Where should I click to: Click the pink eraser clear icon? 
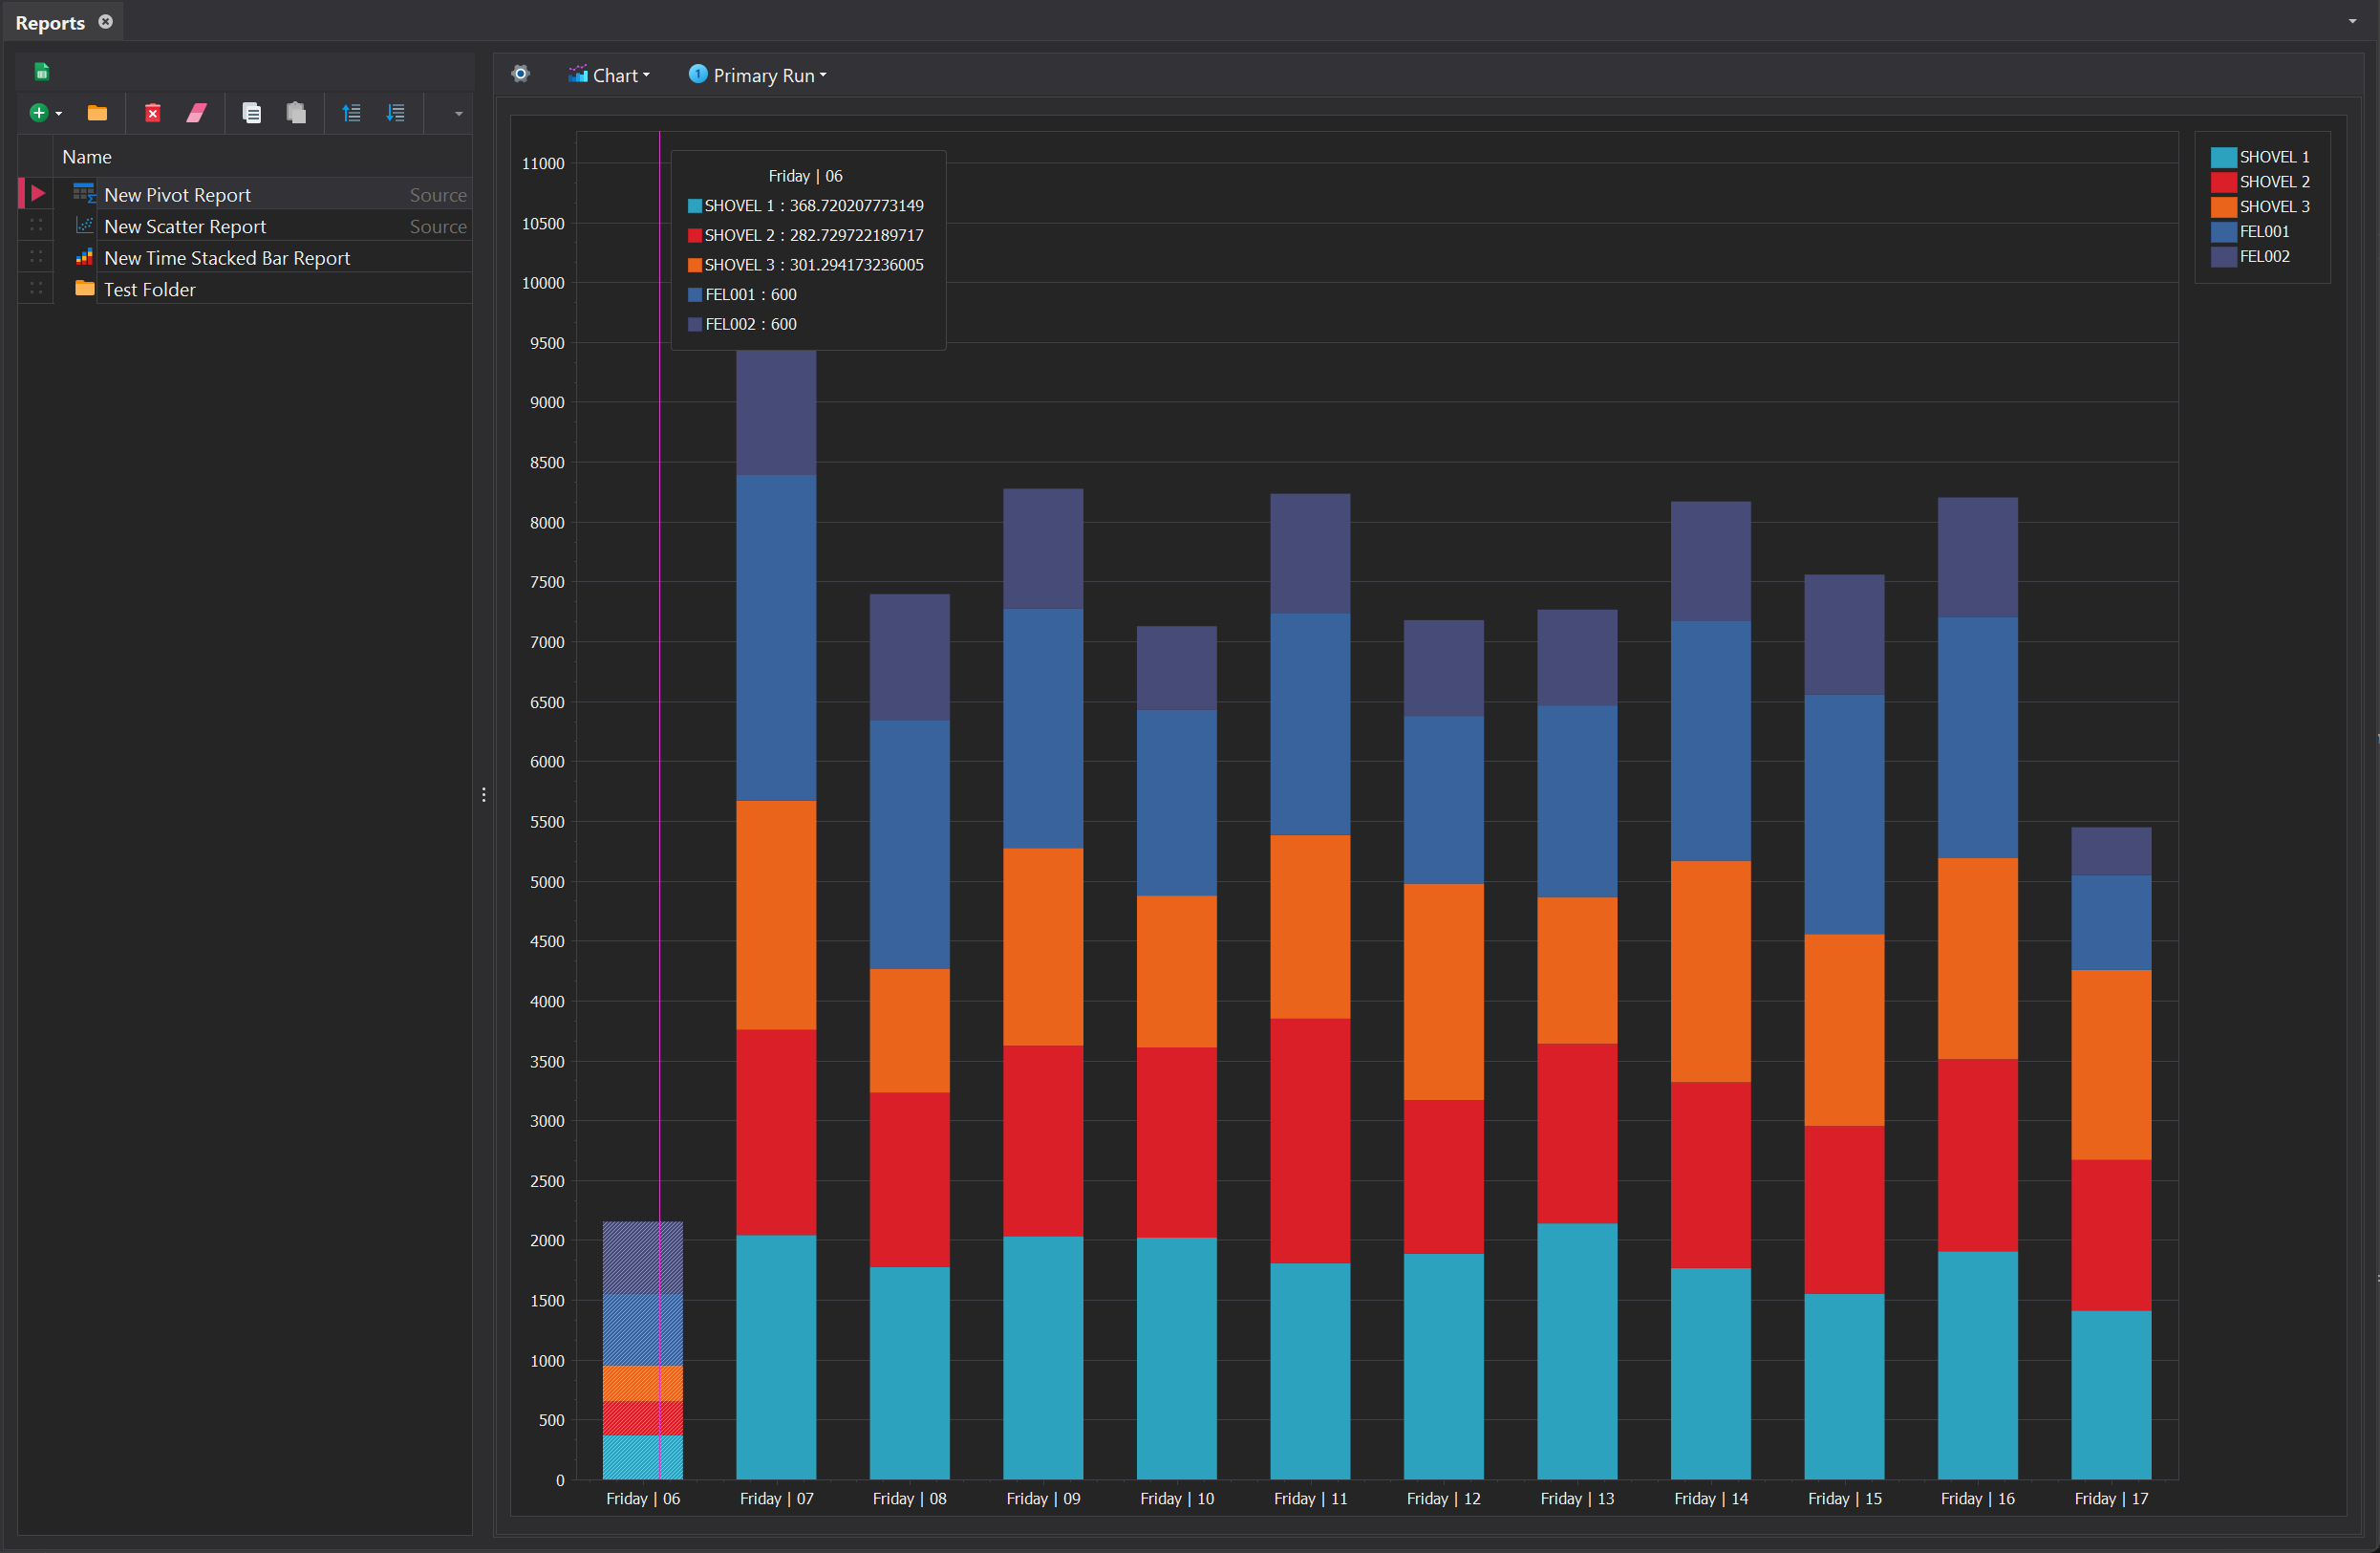(197, 113)
